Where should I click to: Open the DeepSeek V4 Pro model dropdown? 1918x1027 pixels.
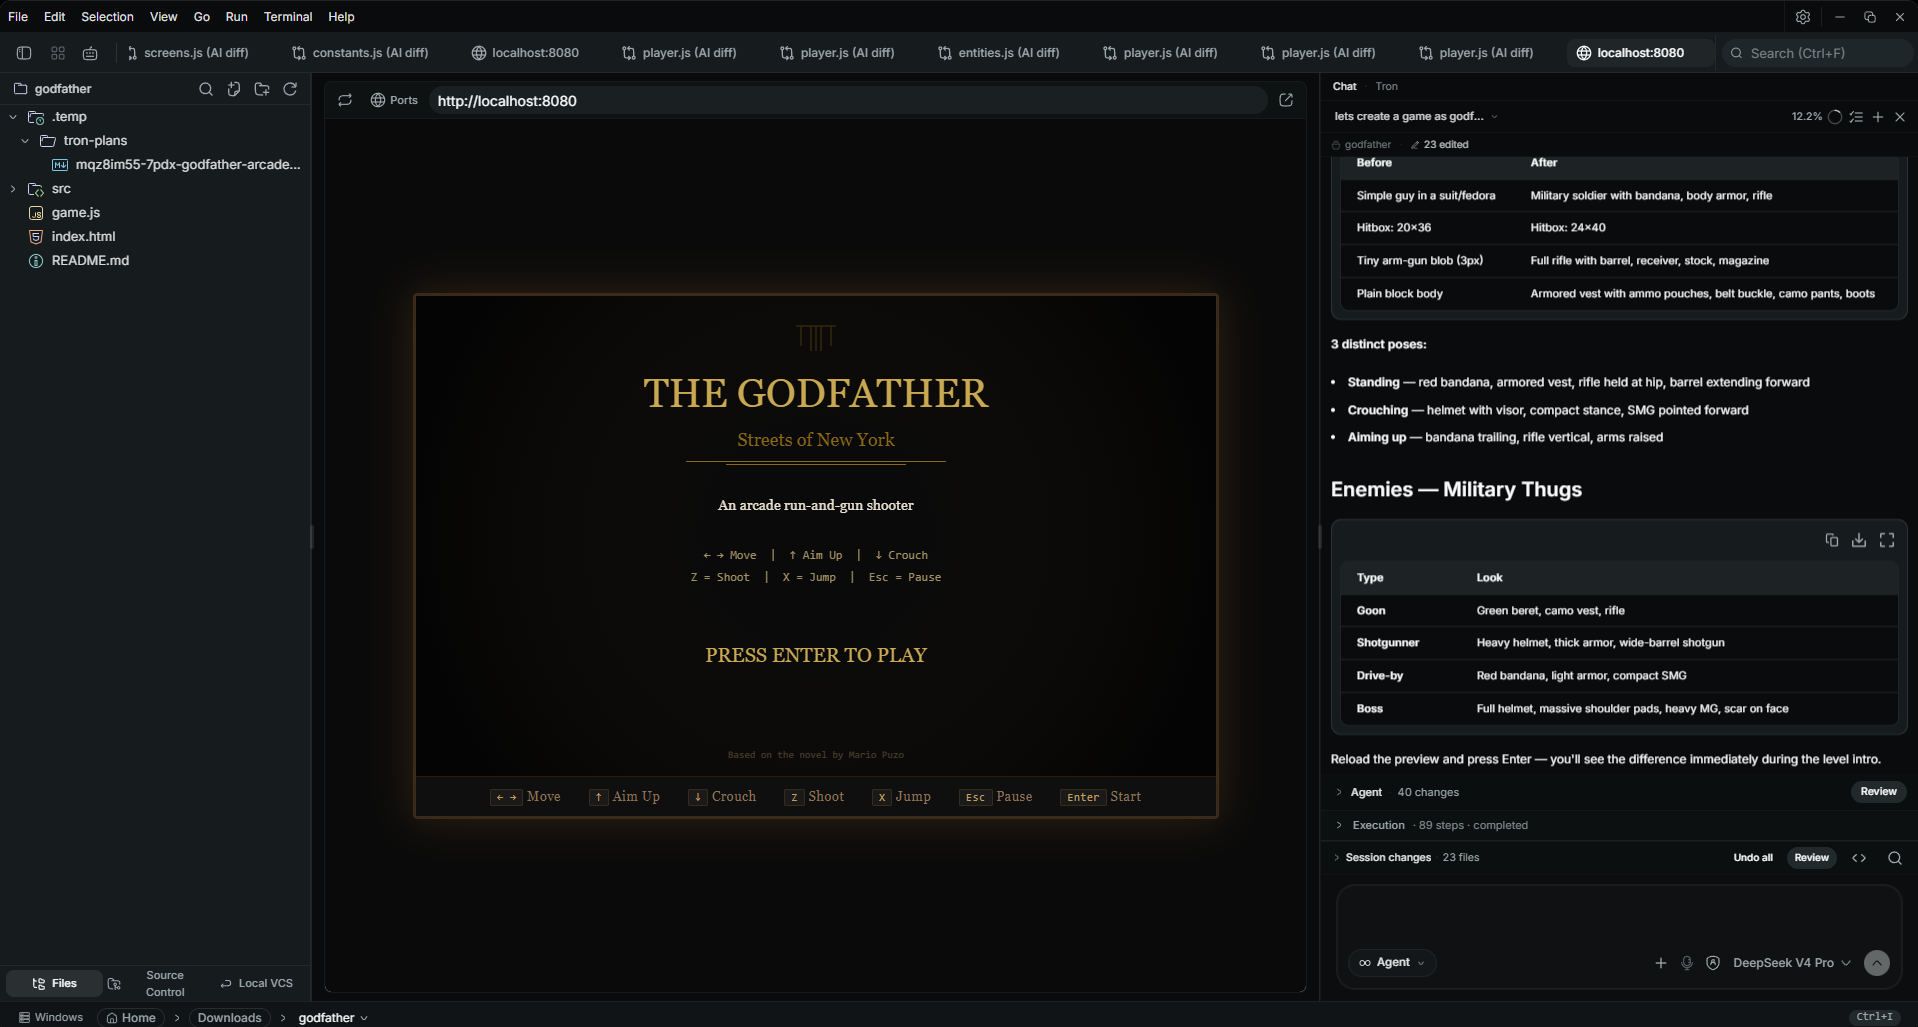click(1792, 963)
